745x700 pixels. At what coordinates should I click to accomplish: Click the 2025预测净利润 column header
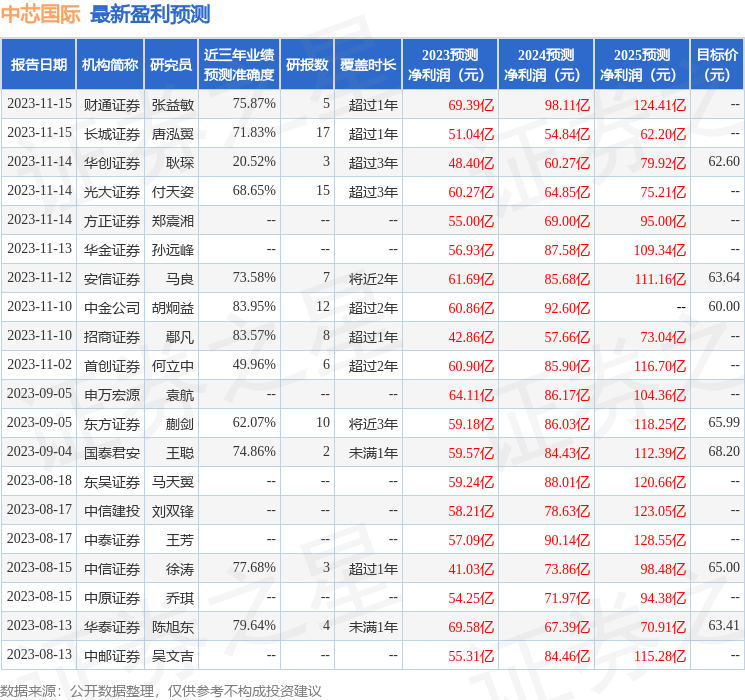[x=642, y=65]
